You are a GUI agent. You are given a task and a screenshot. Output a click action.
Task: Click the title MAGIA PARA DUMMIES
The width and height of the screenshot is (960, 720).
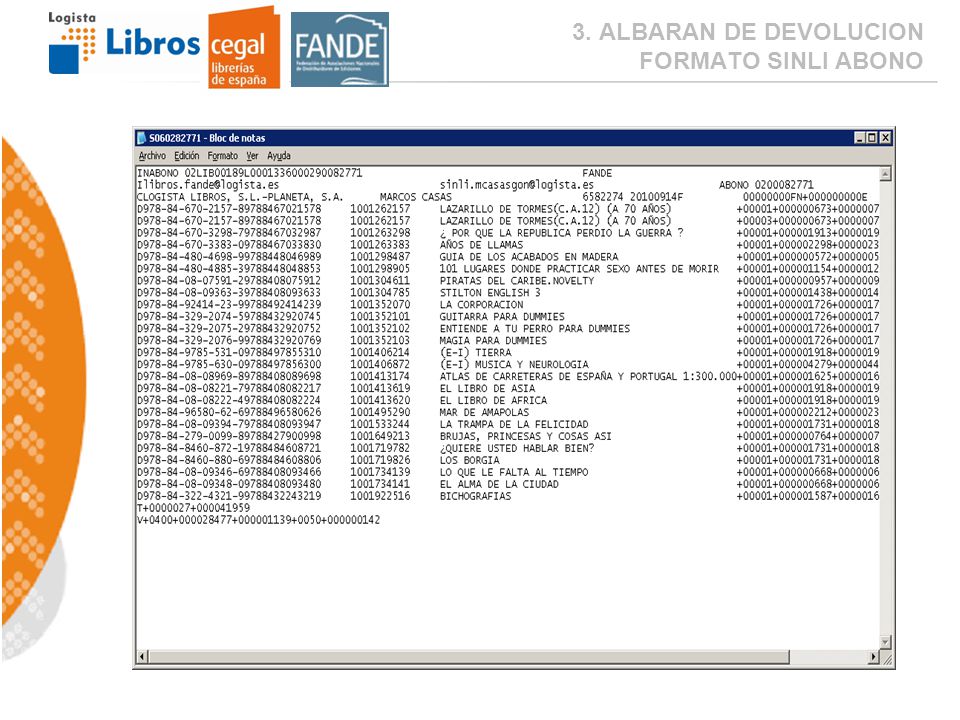[493, 340]
